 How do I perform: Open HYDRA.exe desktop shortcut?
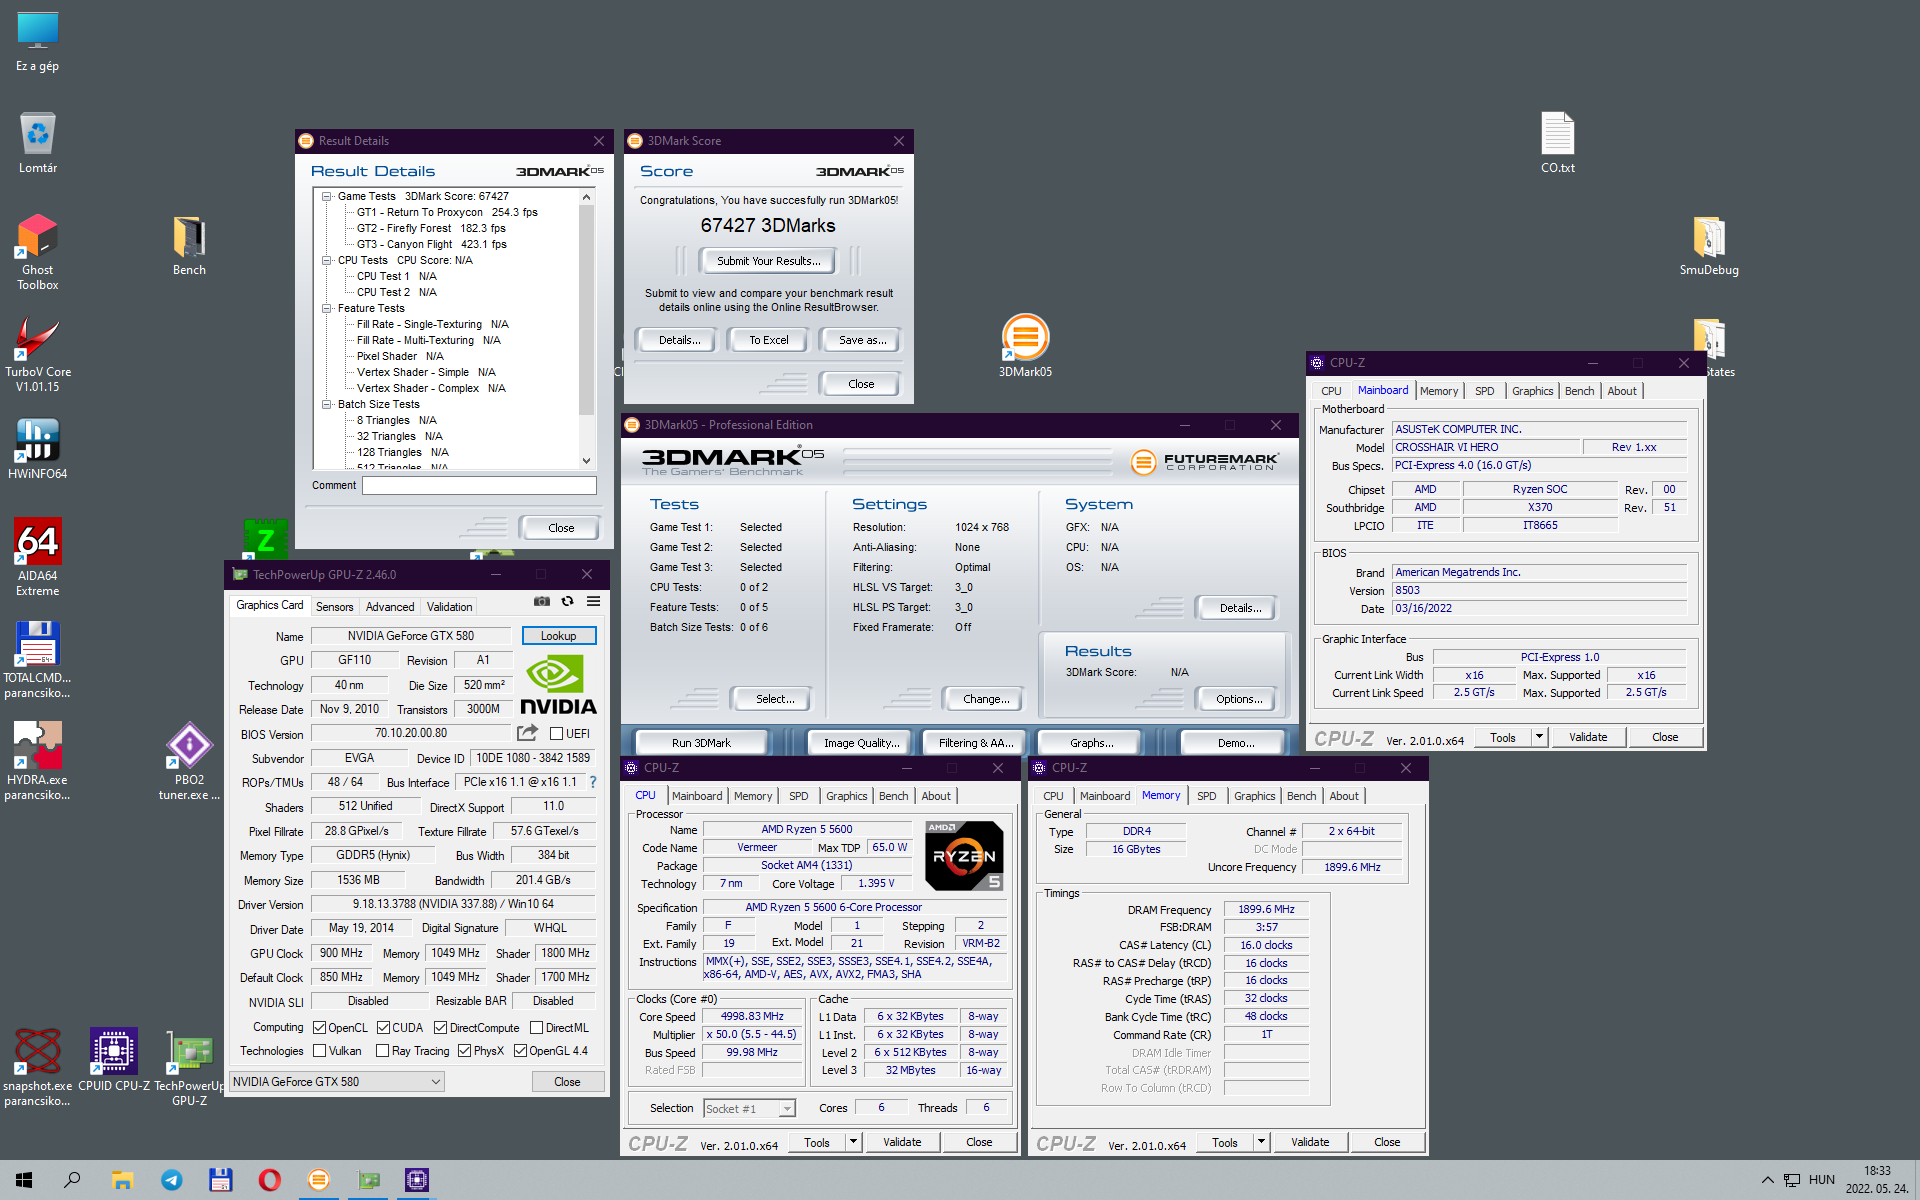click(38, 762)
